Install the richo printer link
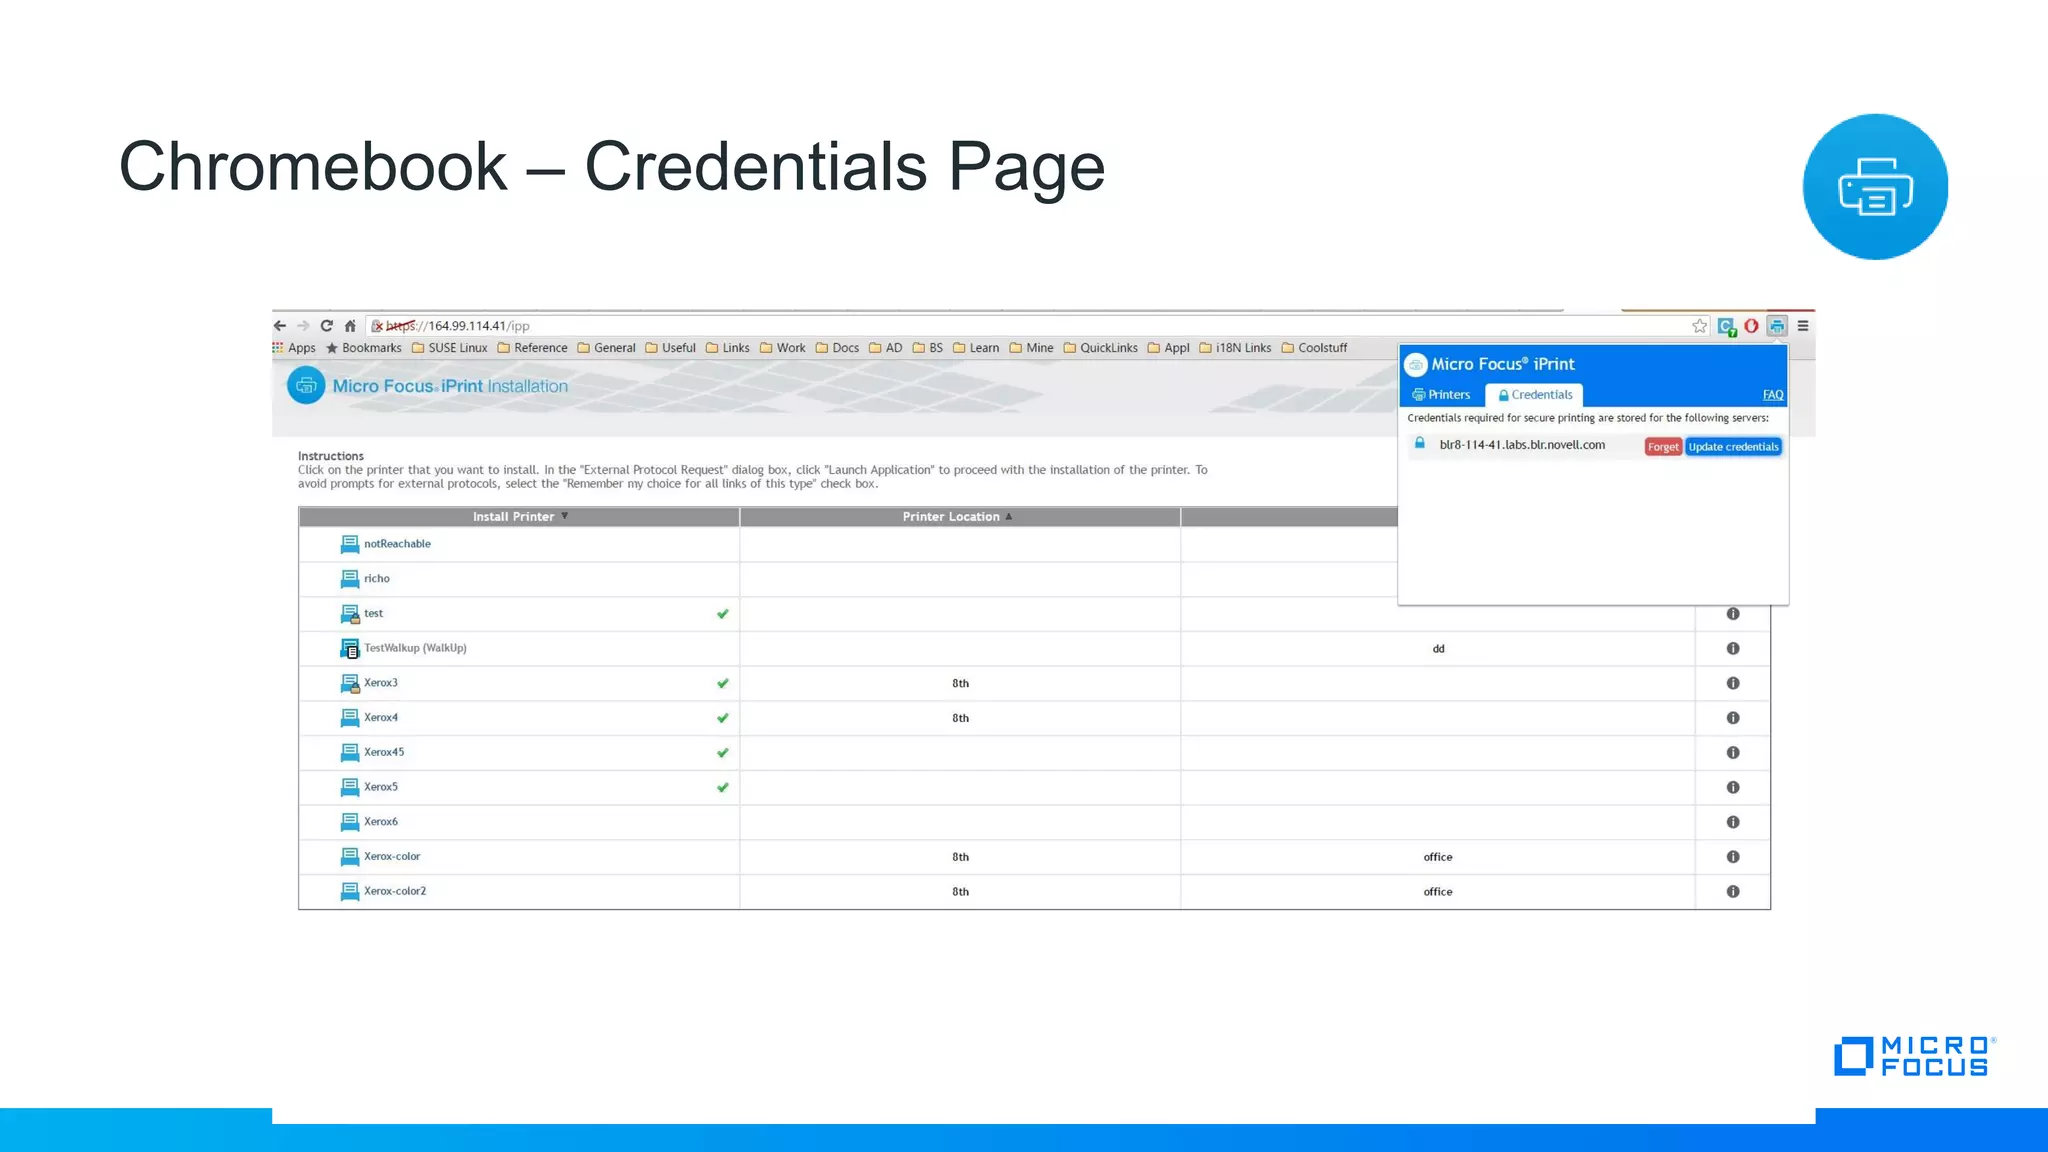The image size is (2048, 1152). [377, 579]
